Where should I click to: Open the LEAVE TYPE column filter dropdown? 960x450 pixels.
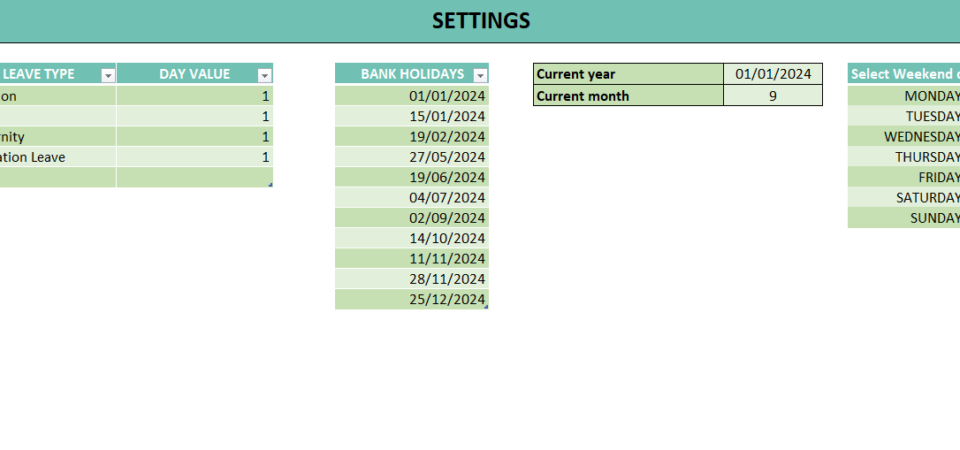point(108,75)
